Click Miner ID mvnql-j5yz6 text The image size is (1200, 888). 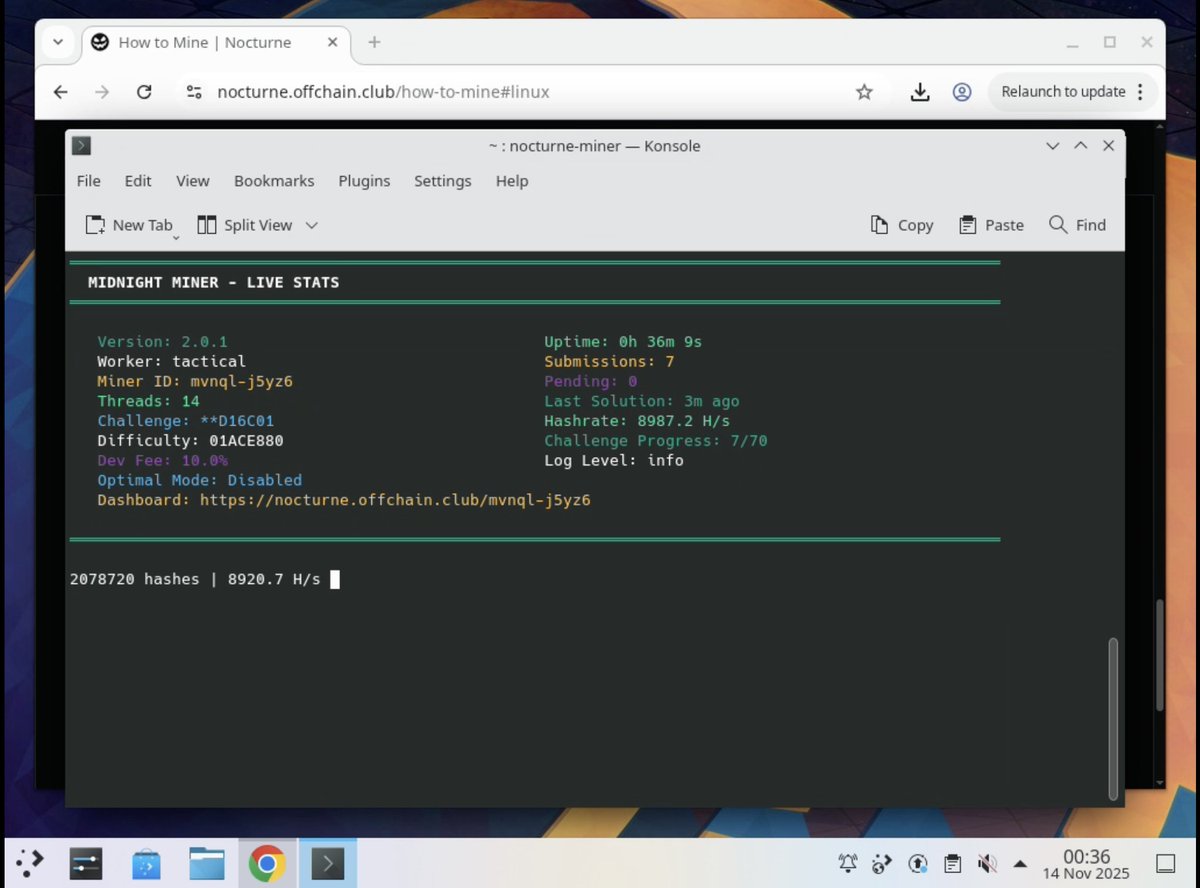point(195,381)
